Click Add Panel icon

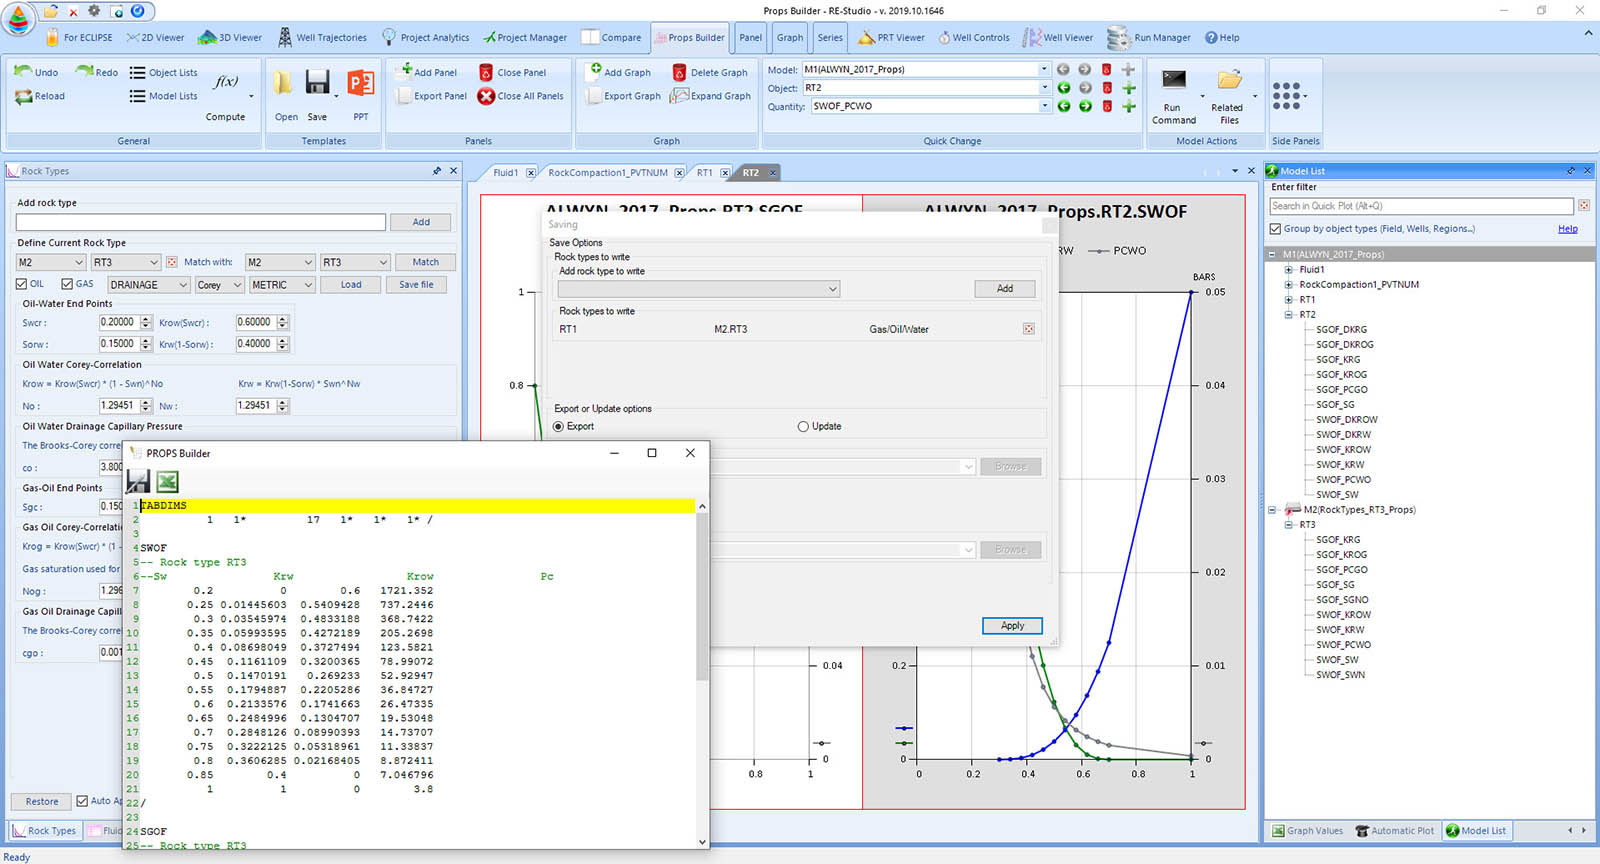click(404, 70)
